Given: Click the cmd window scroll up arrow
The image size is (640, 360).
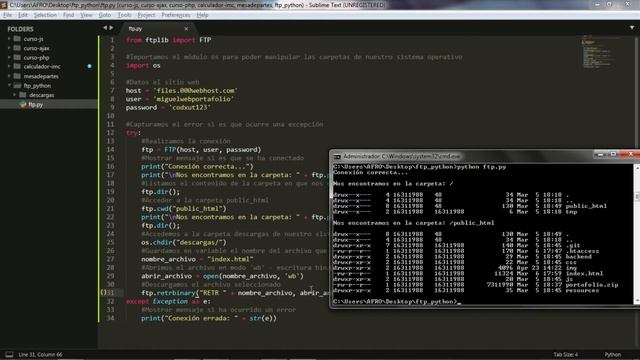Looking at the screenshot, I should 637,167.
